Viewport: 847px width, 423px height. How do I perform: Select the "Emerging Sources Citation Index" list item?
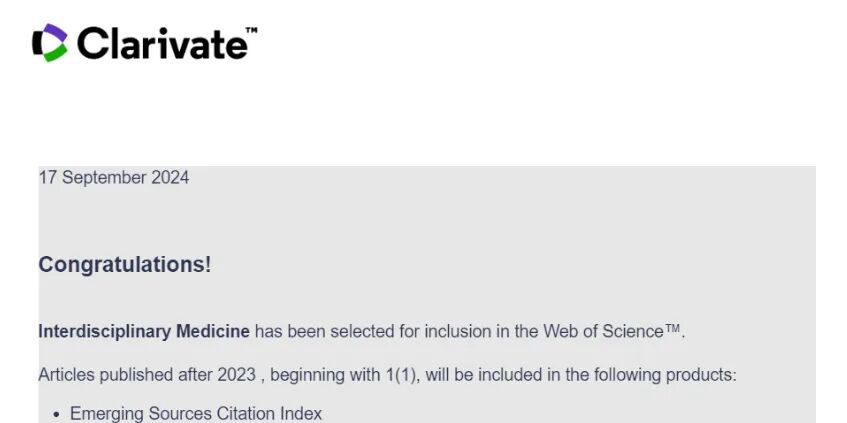(x=196, y=414)
